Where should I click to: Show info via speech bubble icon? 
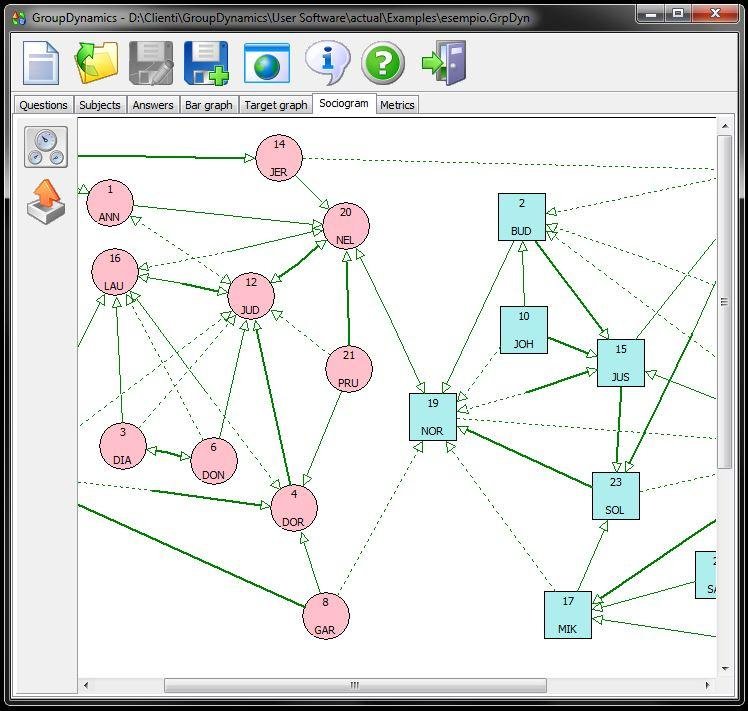(x=327, y=63)
